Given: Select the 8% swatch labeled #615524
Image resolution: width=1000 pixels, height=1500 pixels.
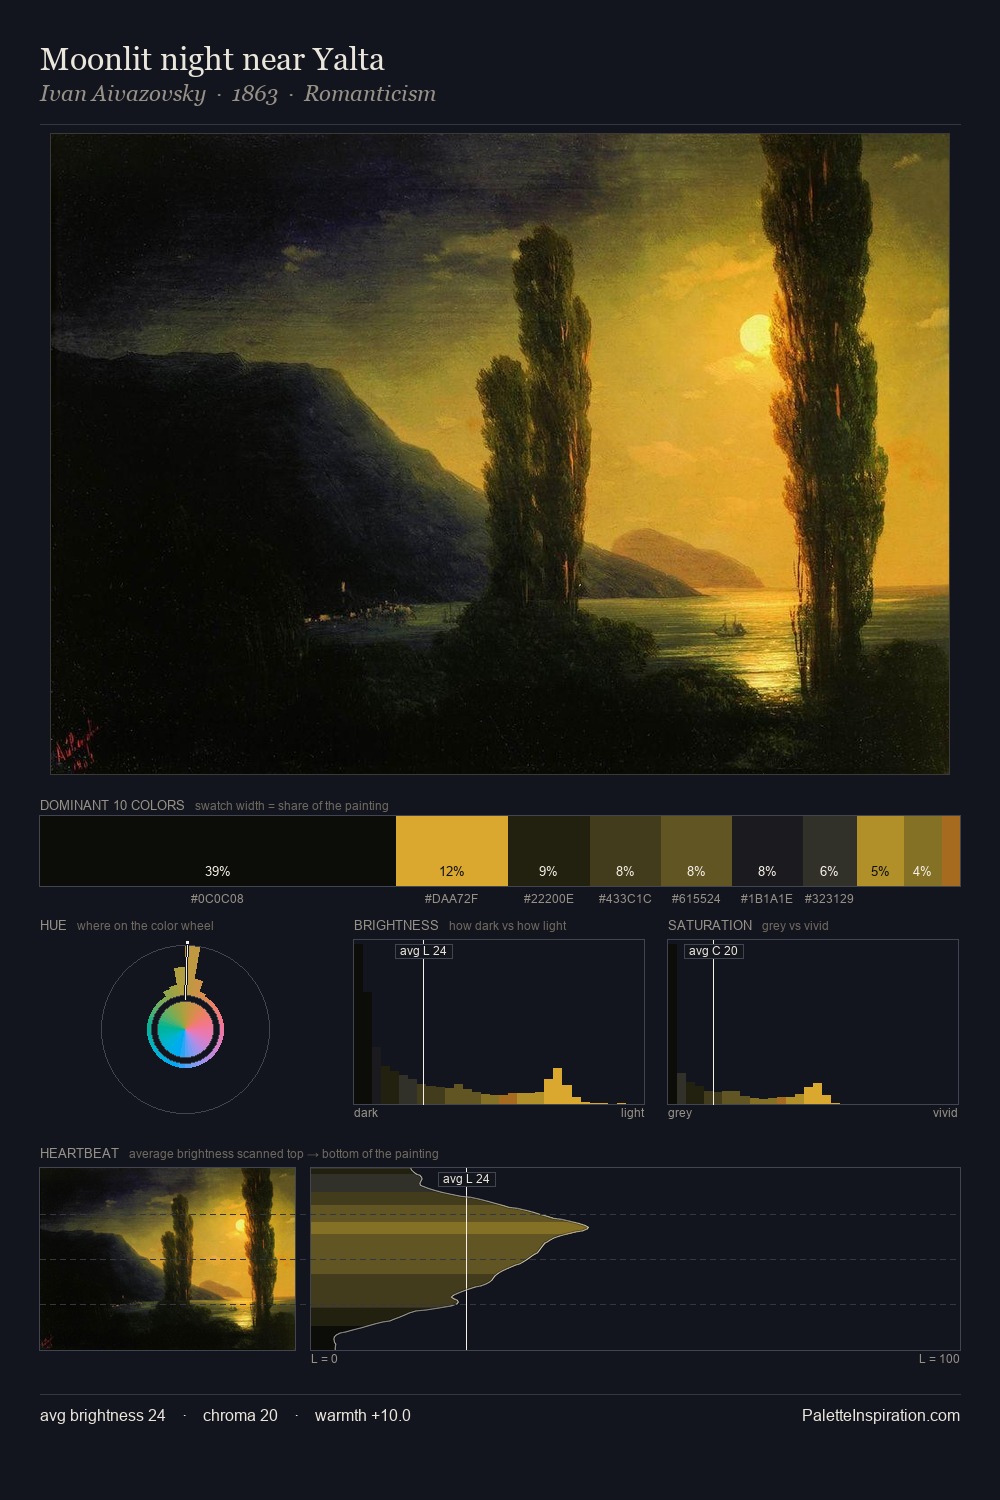Looking at the screenshot, I should [x=696, y=851].
